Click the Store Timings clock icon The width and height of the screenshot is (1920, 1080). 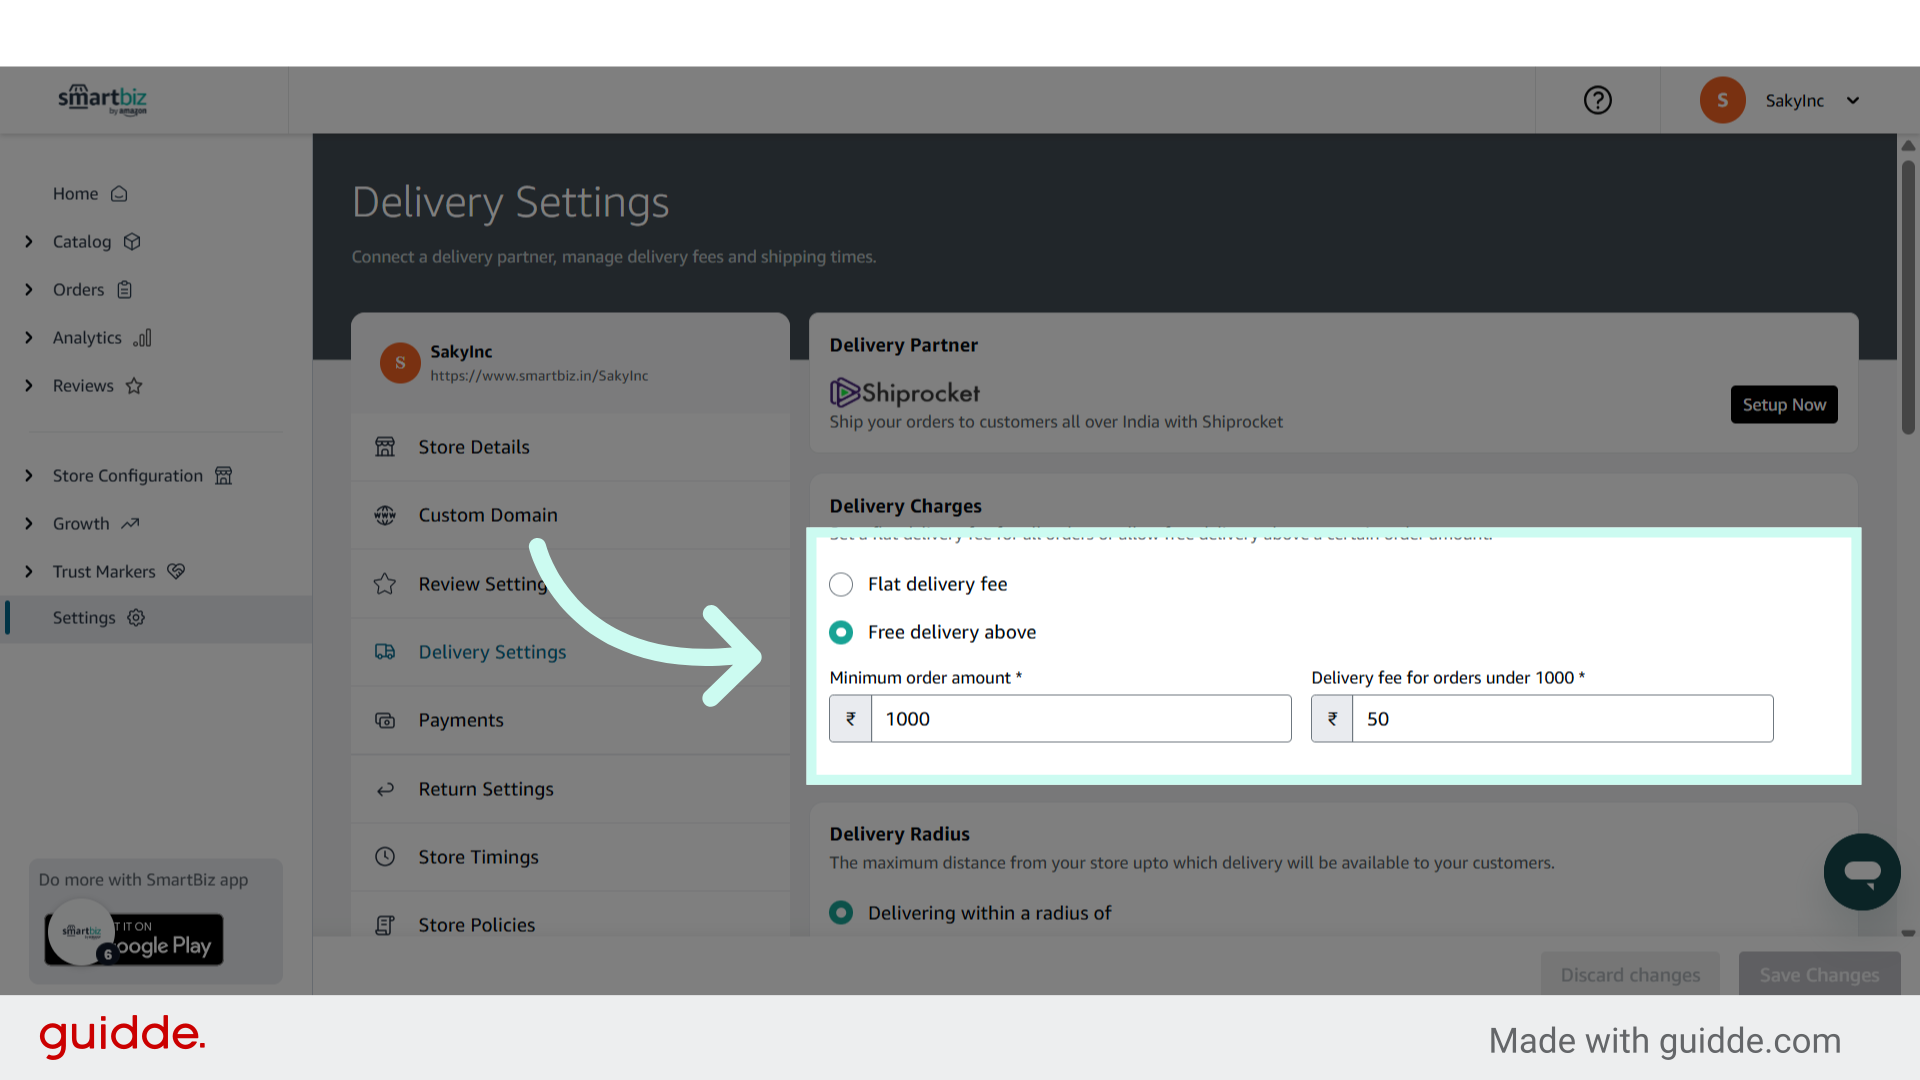click(x=385, y=857)
